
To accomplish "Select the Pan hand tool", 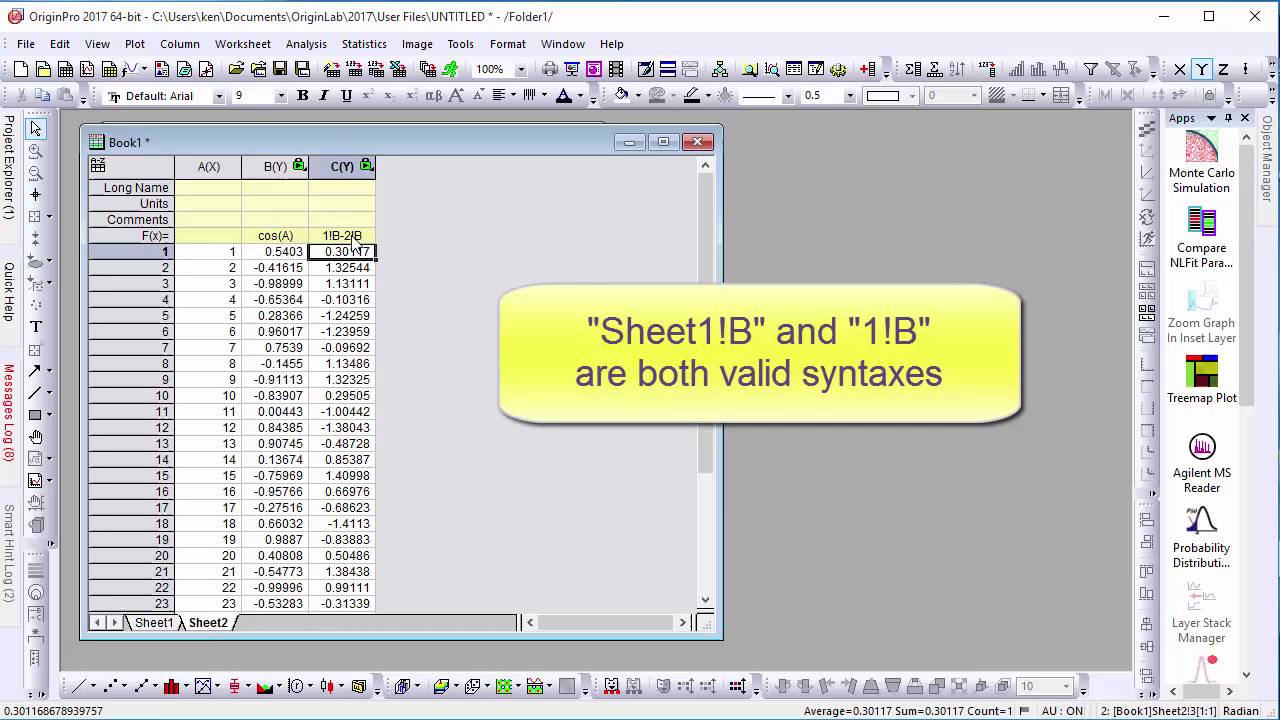I will [36, 437].
